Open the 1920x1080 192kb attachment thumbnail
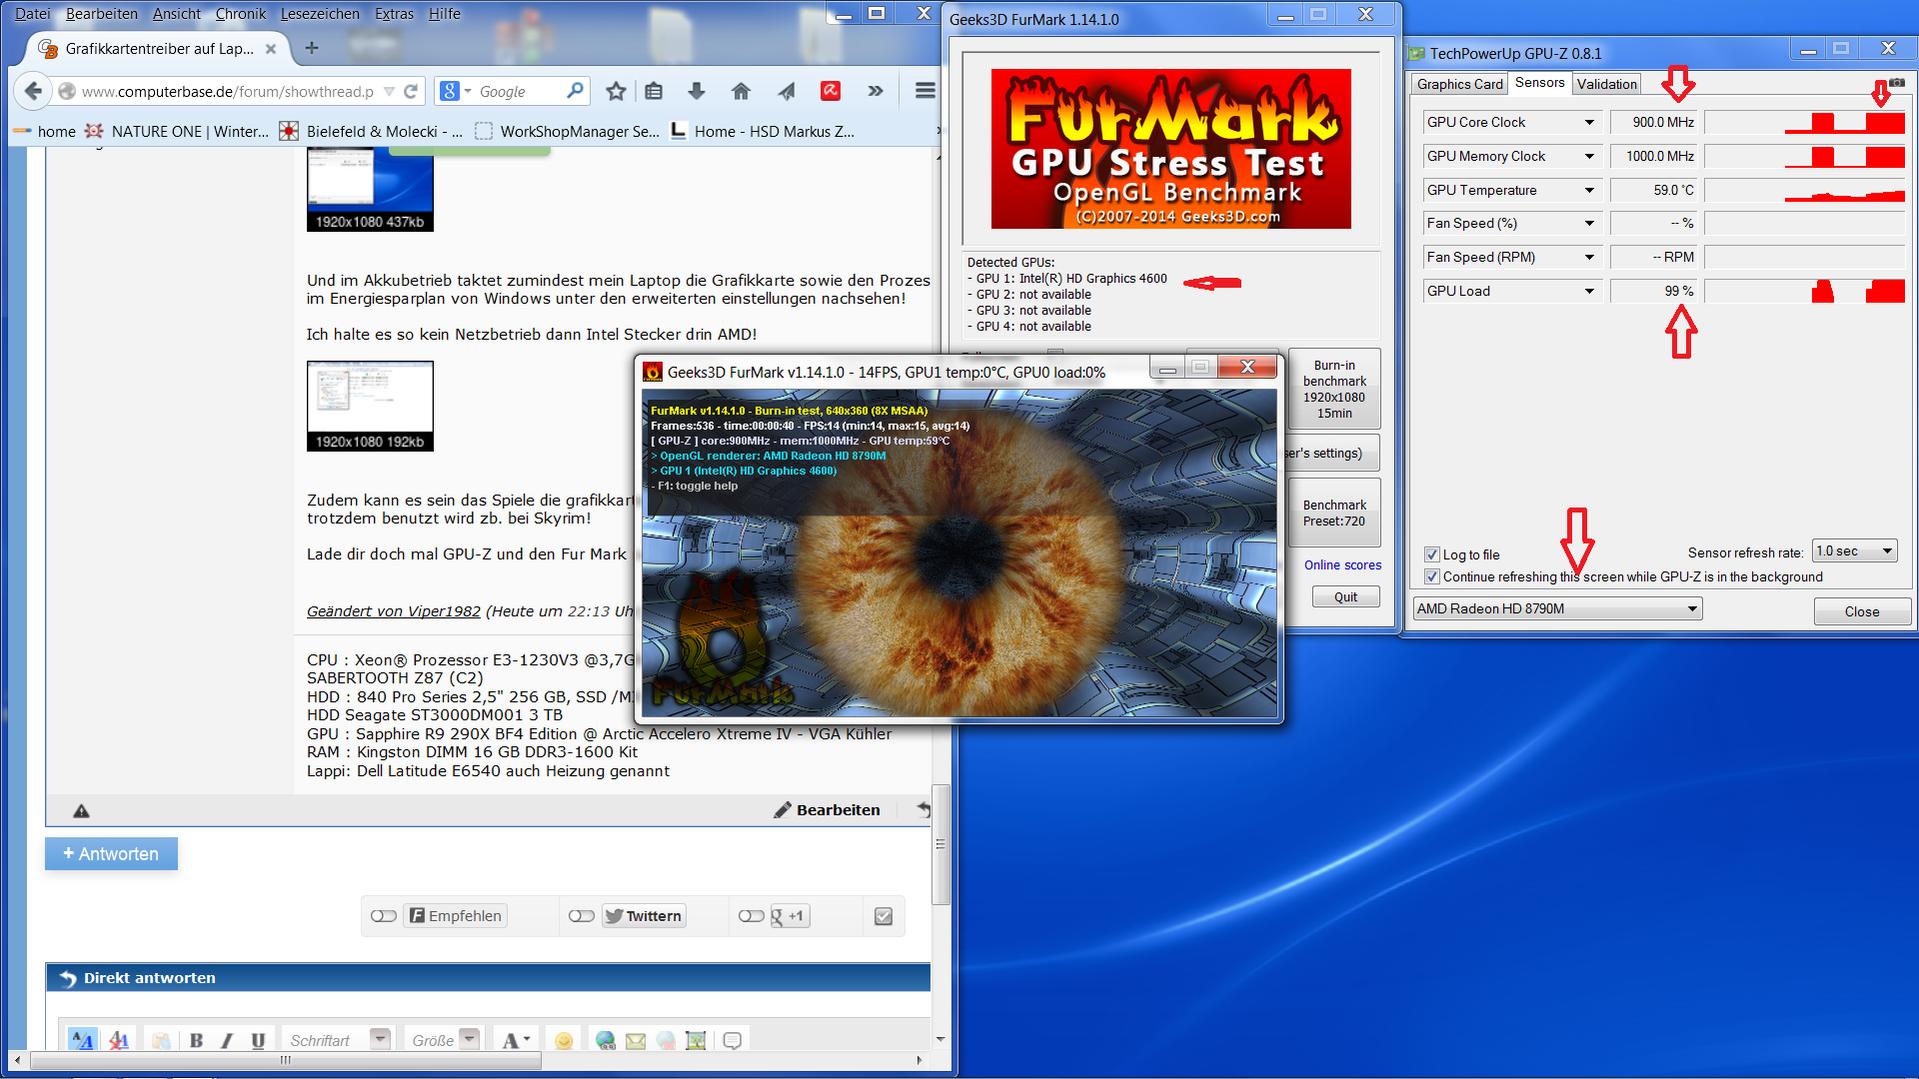The image size is (1919, 1079). pos(370,406)
